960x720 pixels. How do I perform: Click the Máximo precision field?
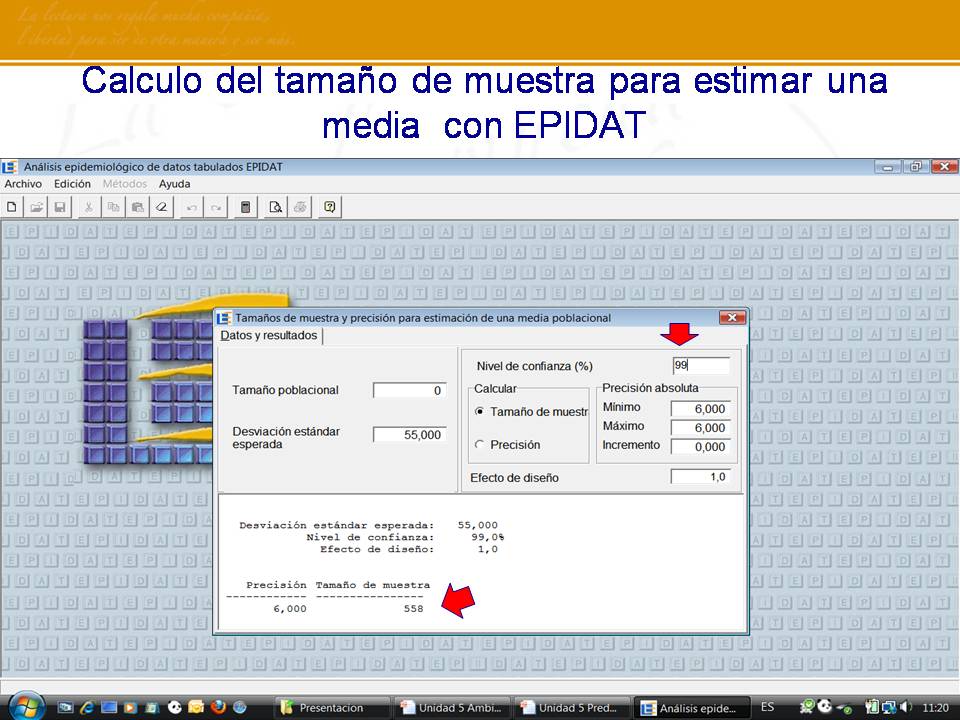click(701, 428)
